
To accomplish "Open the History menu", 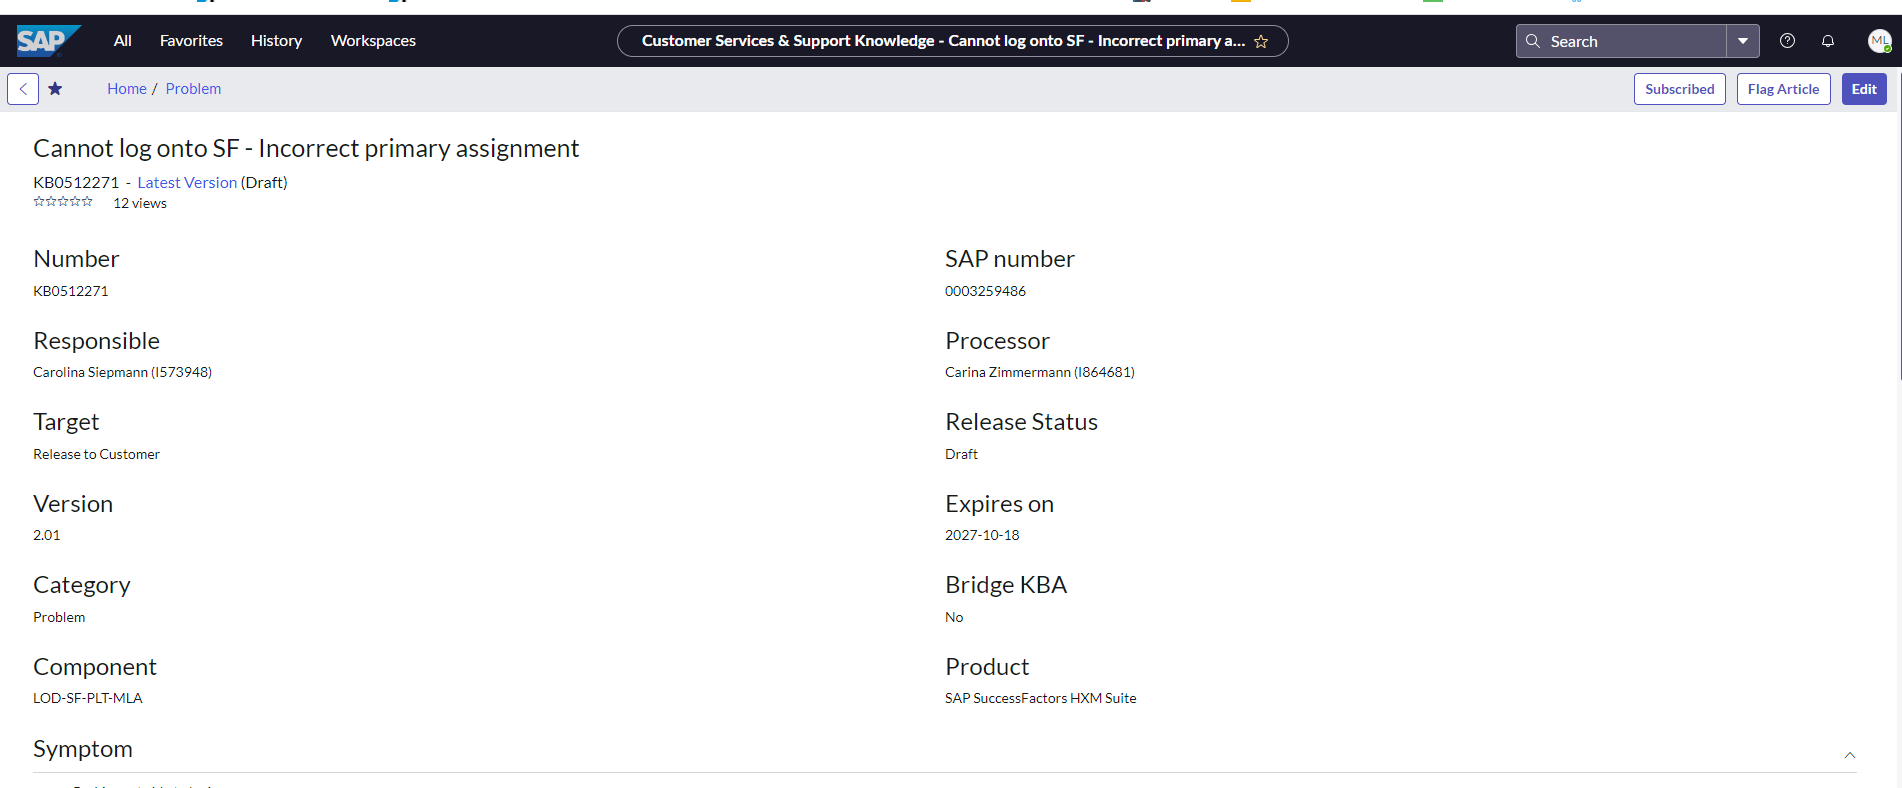I will [276, 41].
